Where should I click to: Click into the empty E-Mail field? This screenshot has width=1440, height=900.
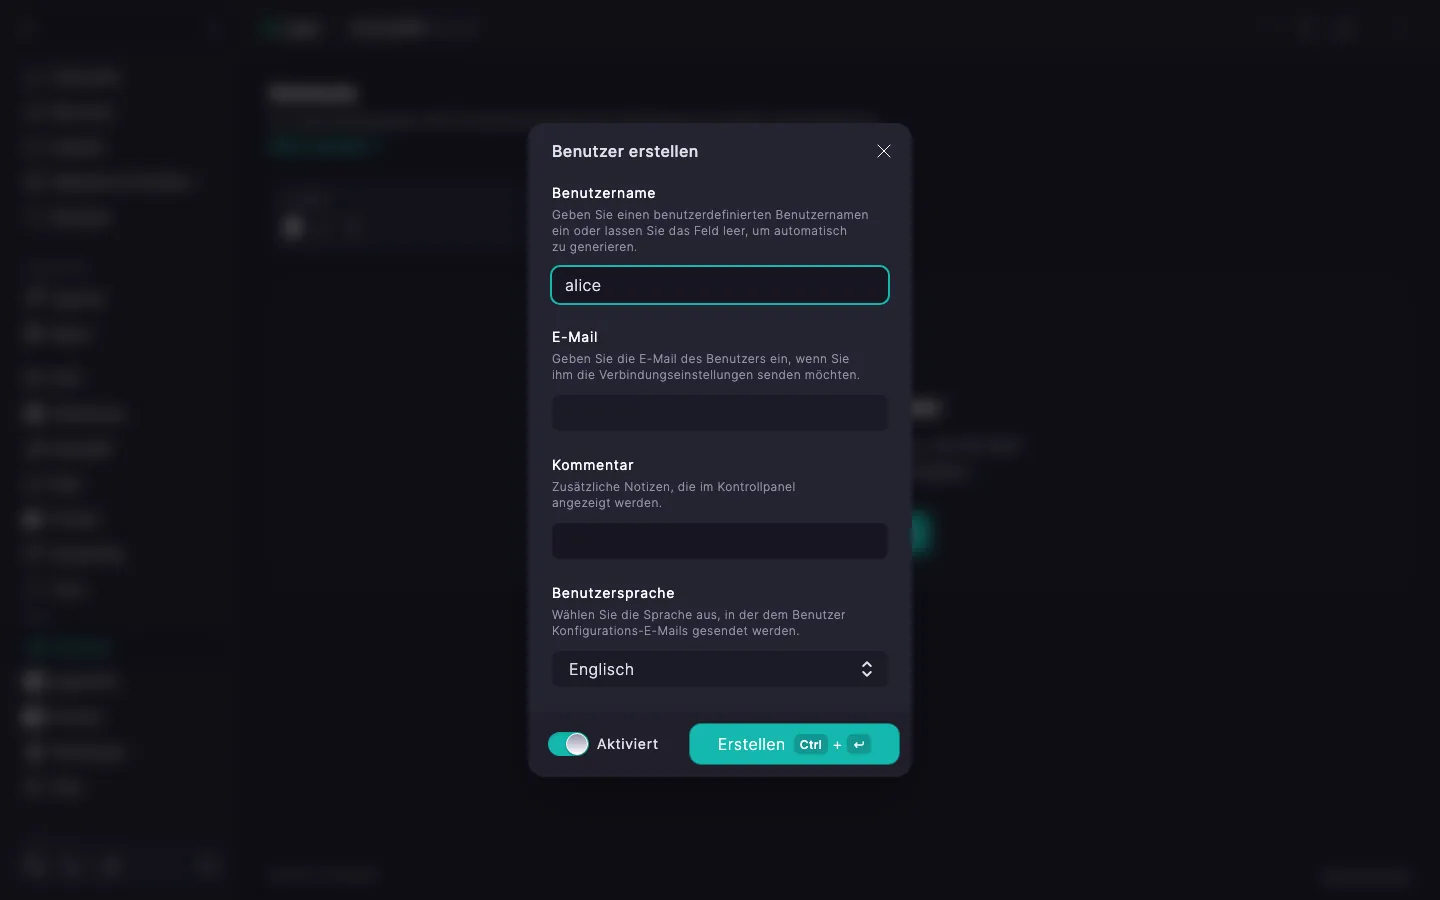[720, 413]
